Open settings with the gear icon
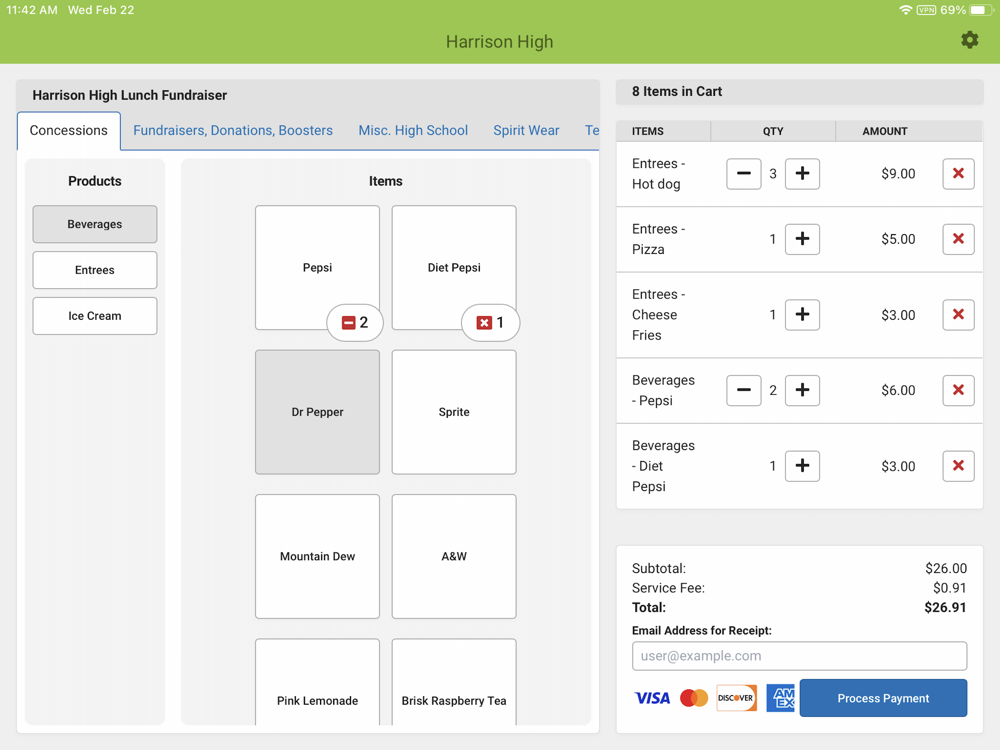This screenshot has width=1000, height=750. (969, 40)
